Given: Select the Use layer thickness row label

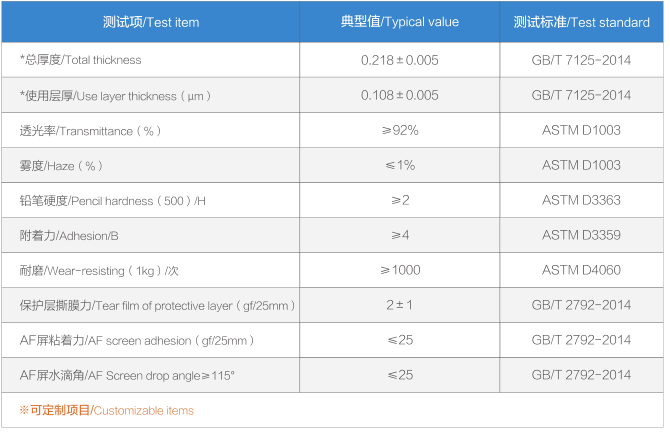Looking at the screenshot, I should click(x=115, y=95).
